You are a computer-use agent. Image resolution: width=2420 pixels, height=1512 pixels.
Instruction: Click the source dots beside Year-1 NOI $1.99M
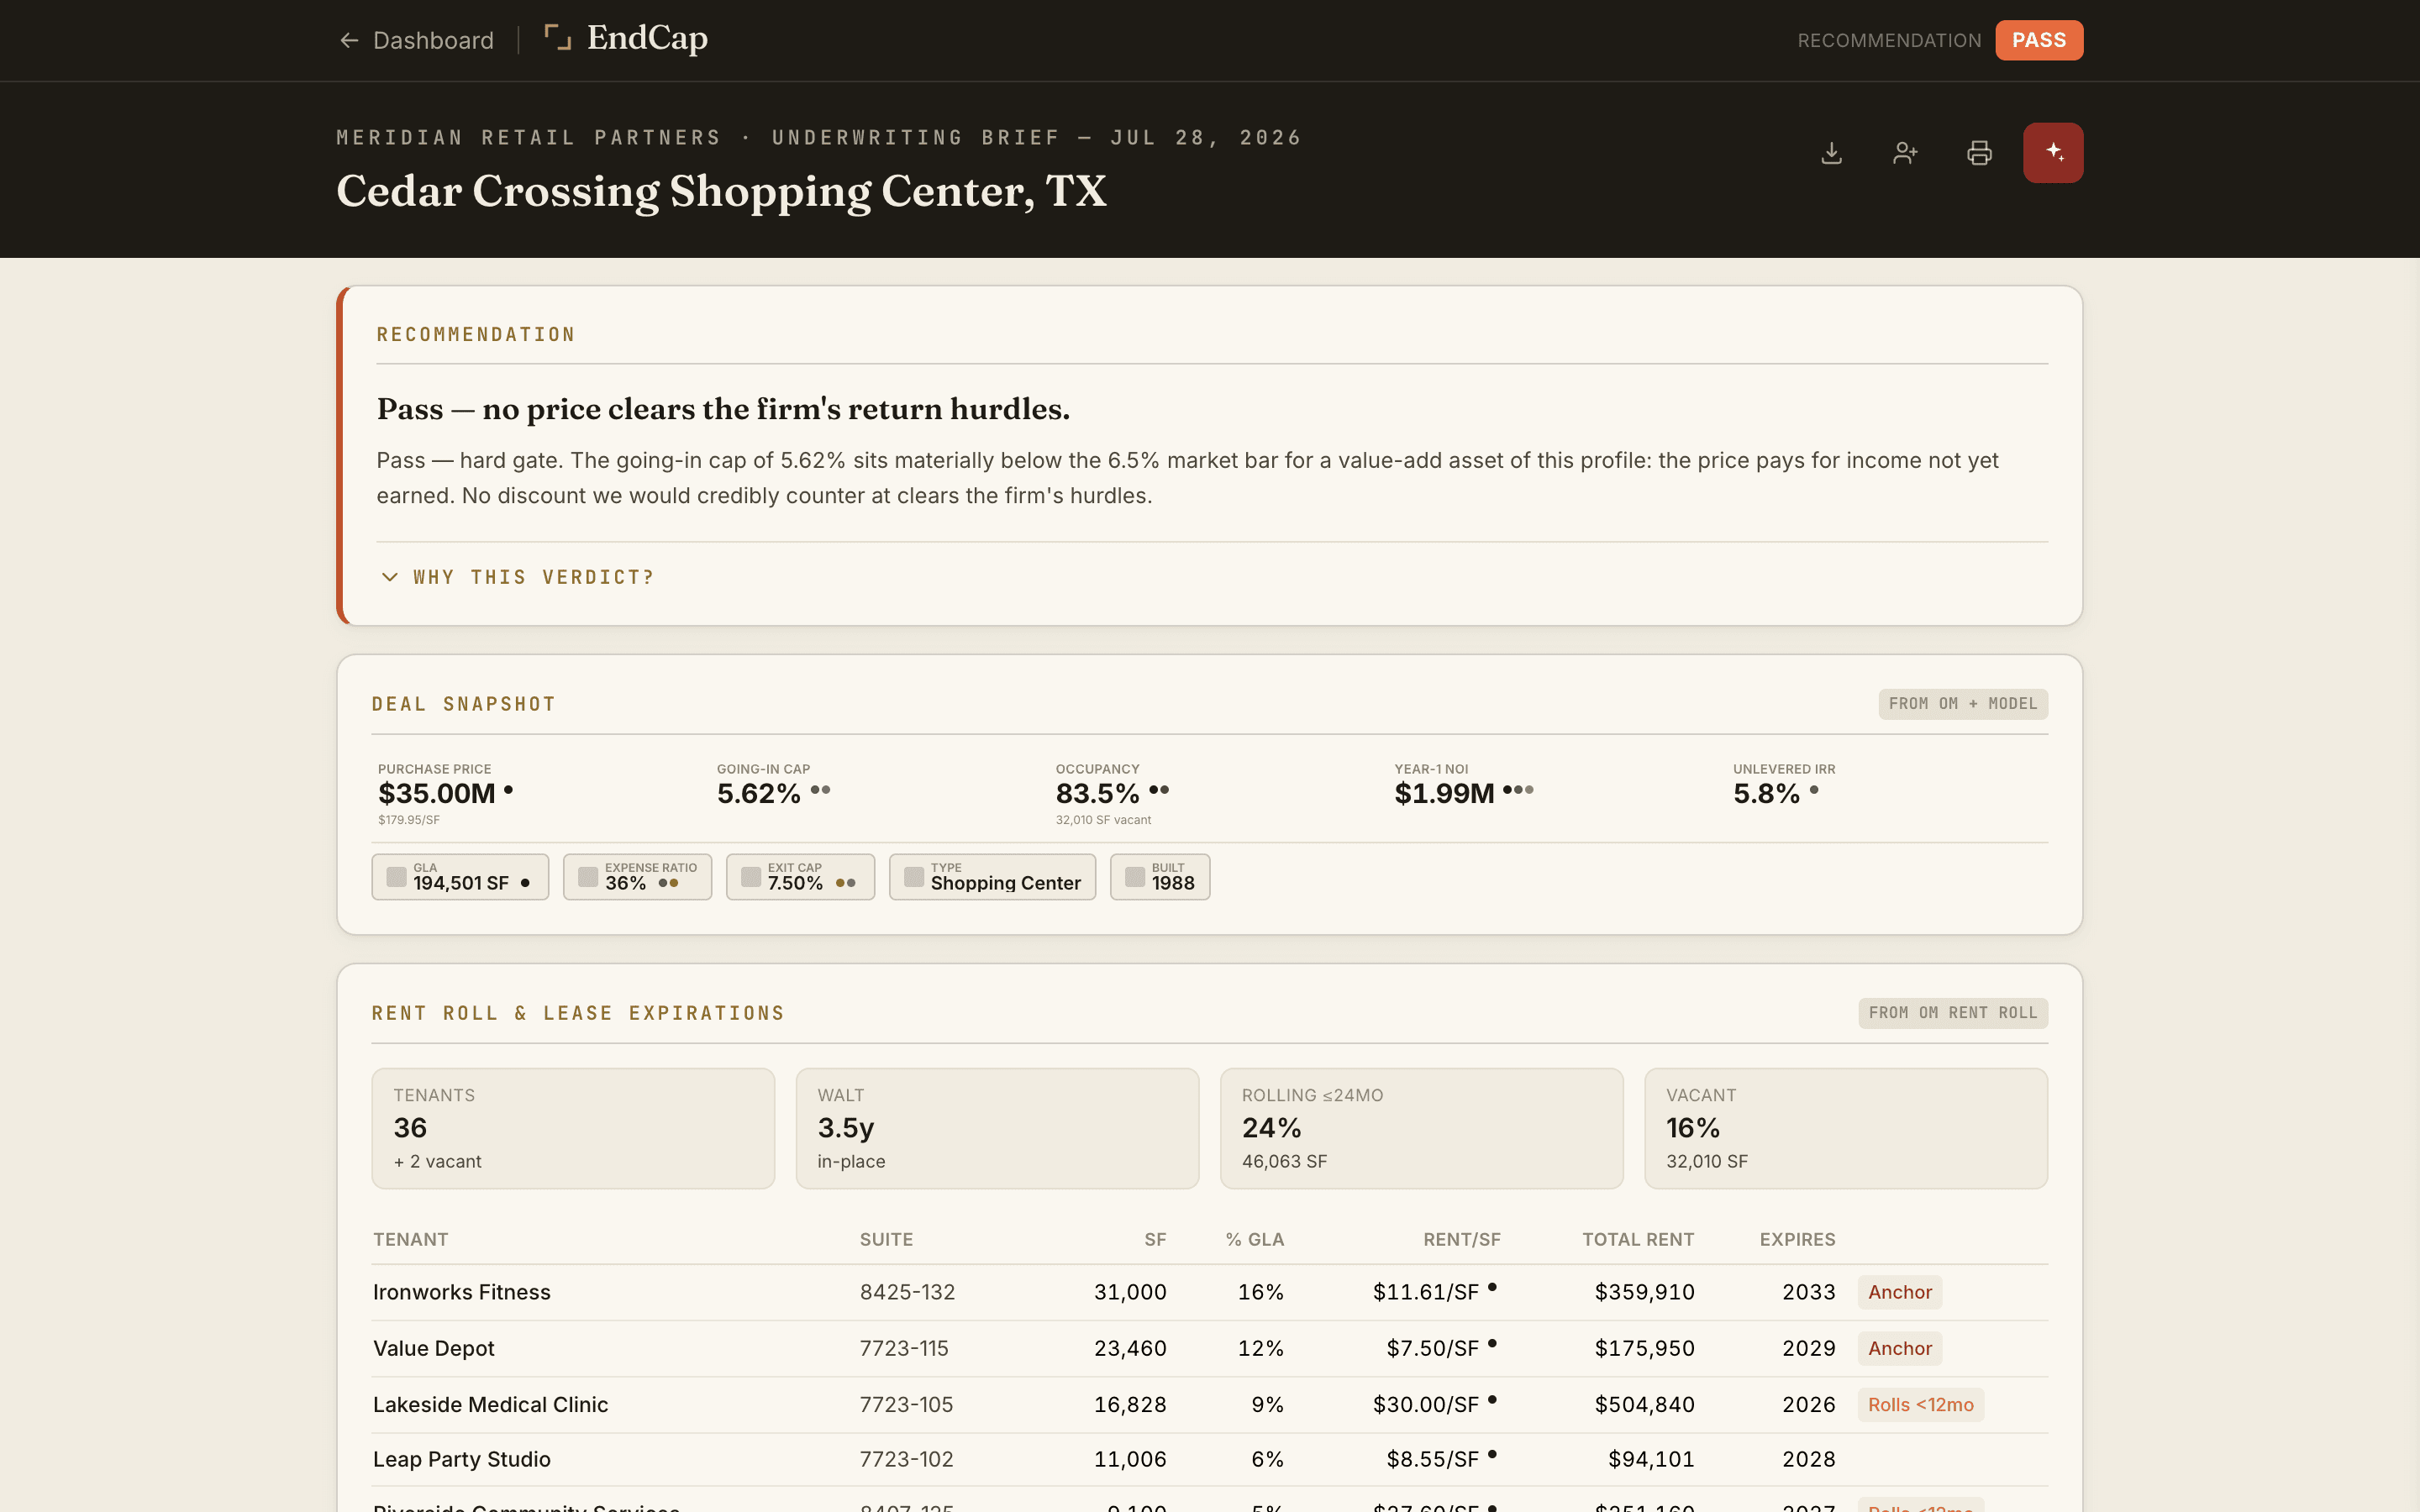coord(1518,790)
